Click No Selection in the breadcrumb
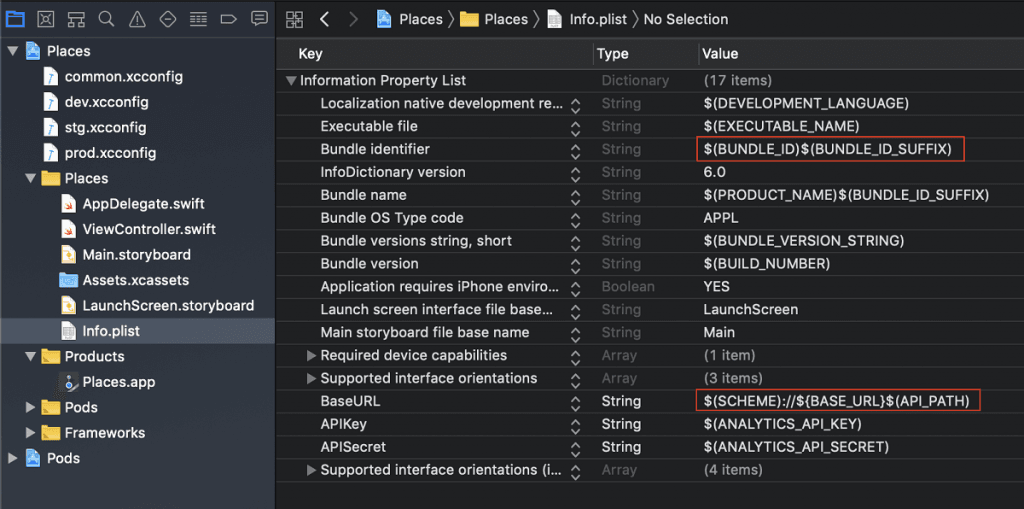 [686, 20]
